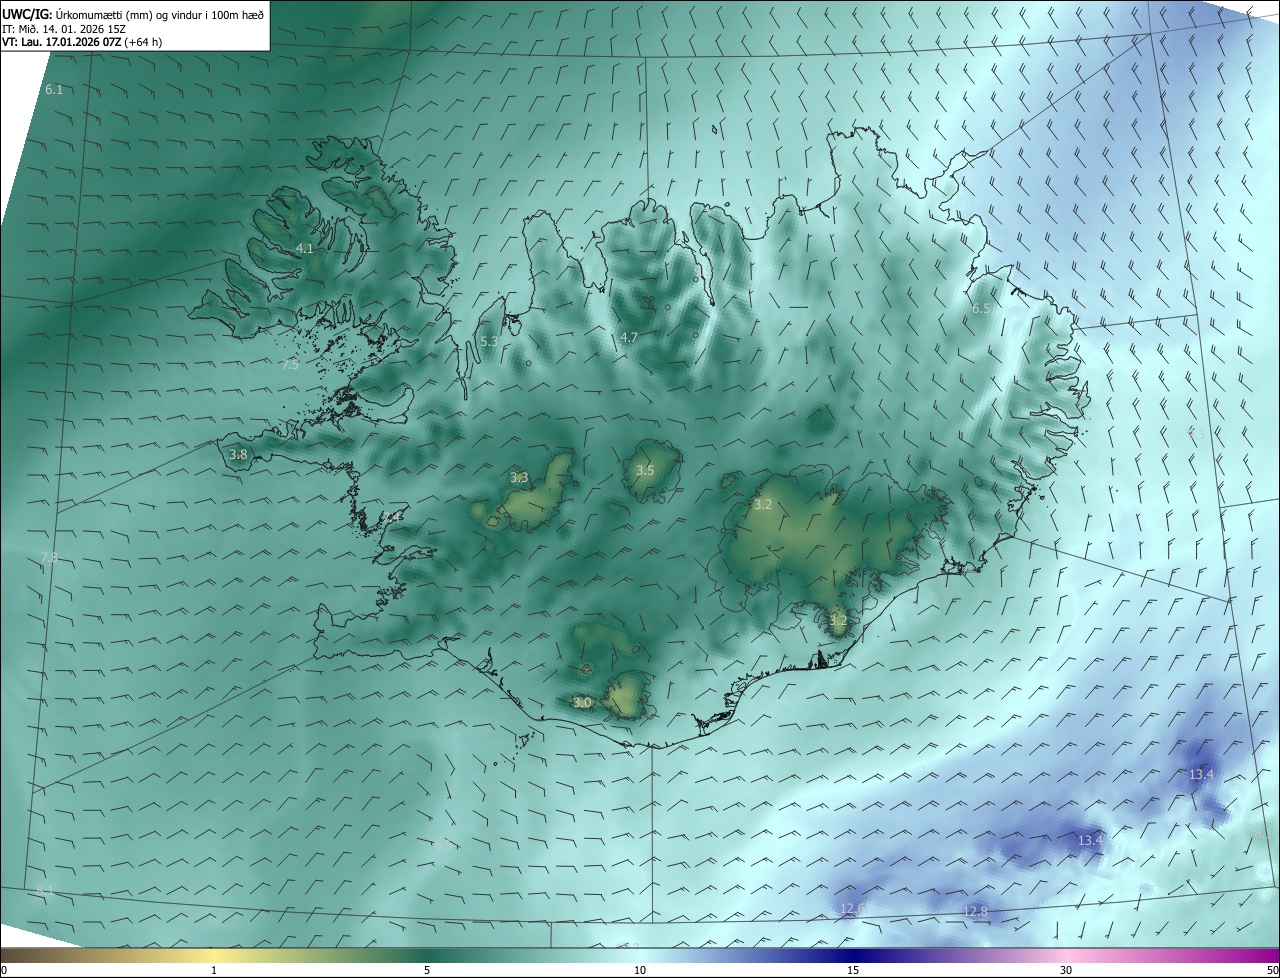Click the 7.5 value label
The width and height of the screenshot is (1280, 978).
290,365
